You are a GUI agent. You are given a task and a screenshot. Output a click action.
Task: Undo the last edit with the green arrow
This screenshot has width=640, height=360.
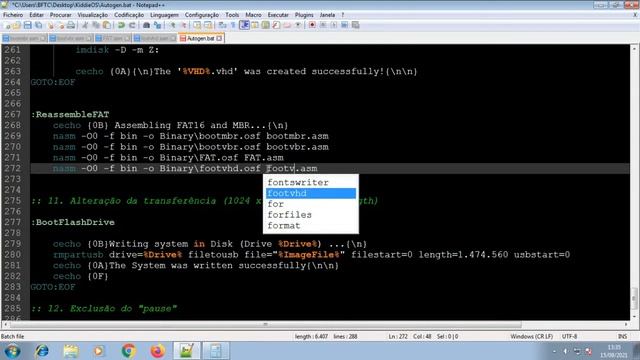coord(121,25)
